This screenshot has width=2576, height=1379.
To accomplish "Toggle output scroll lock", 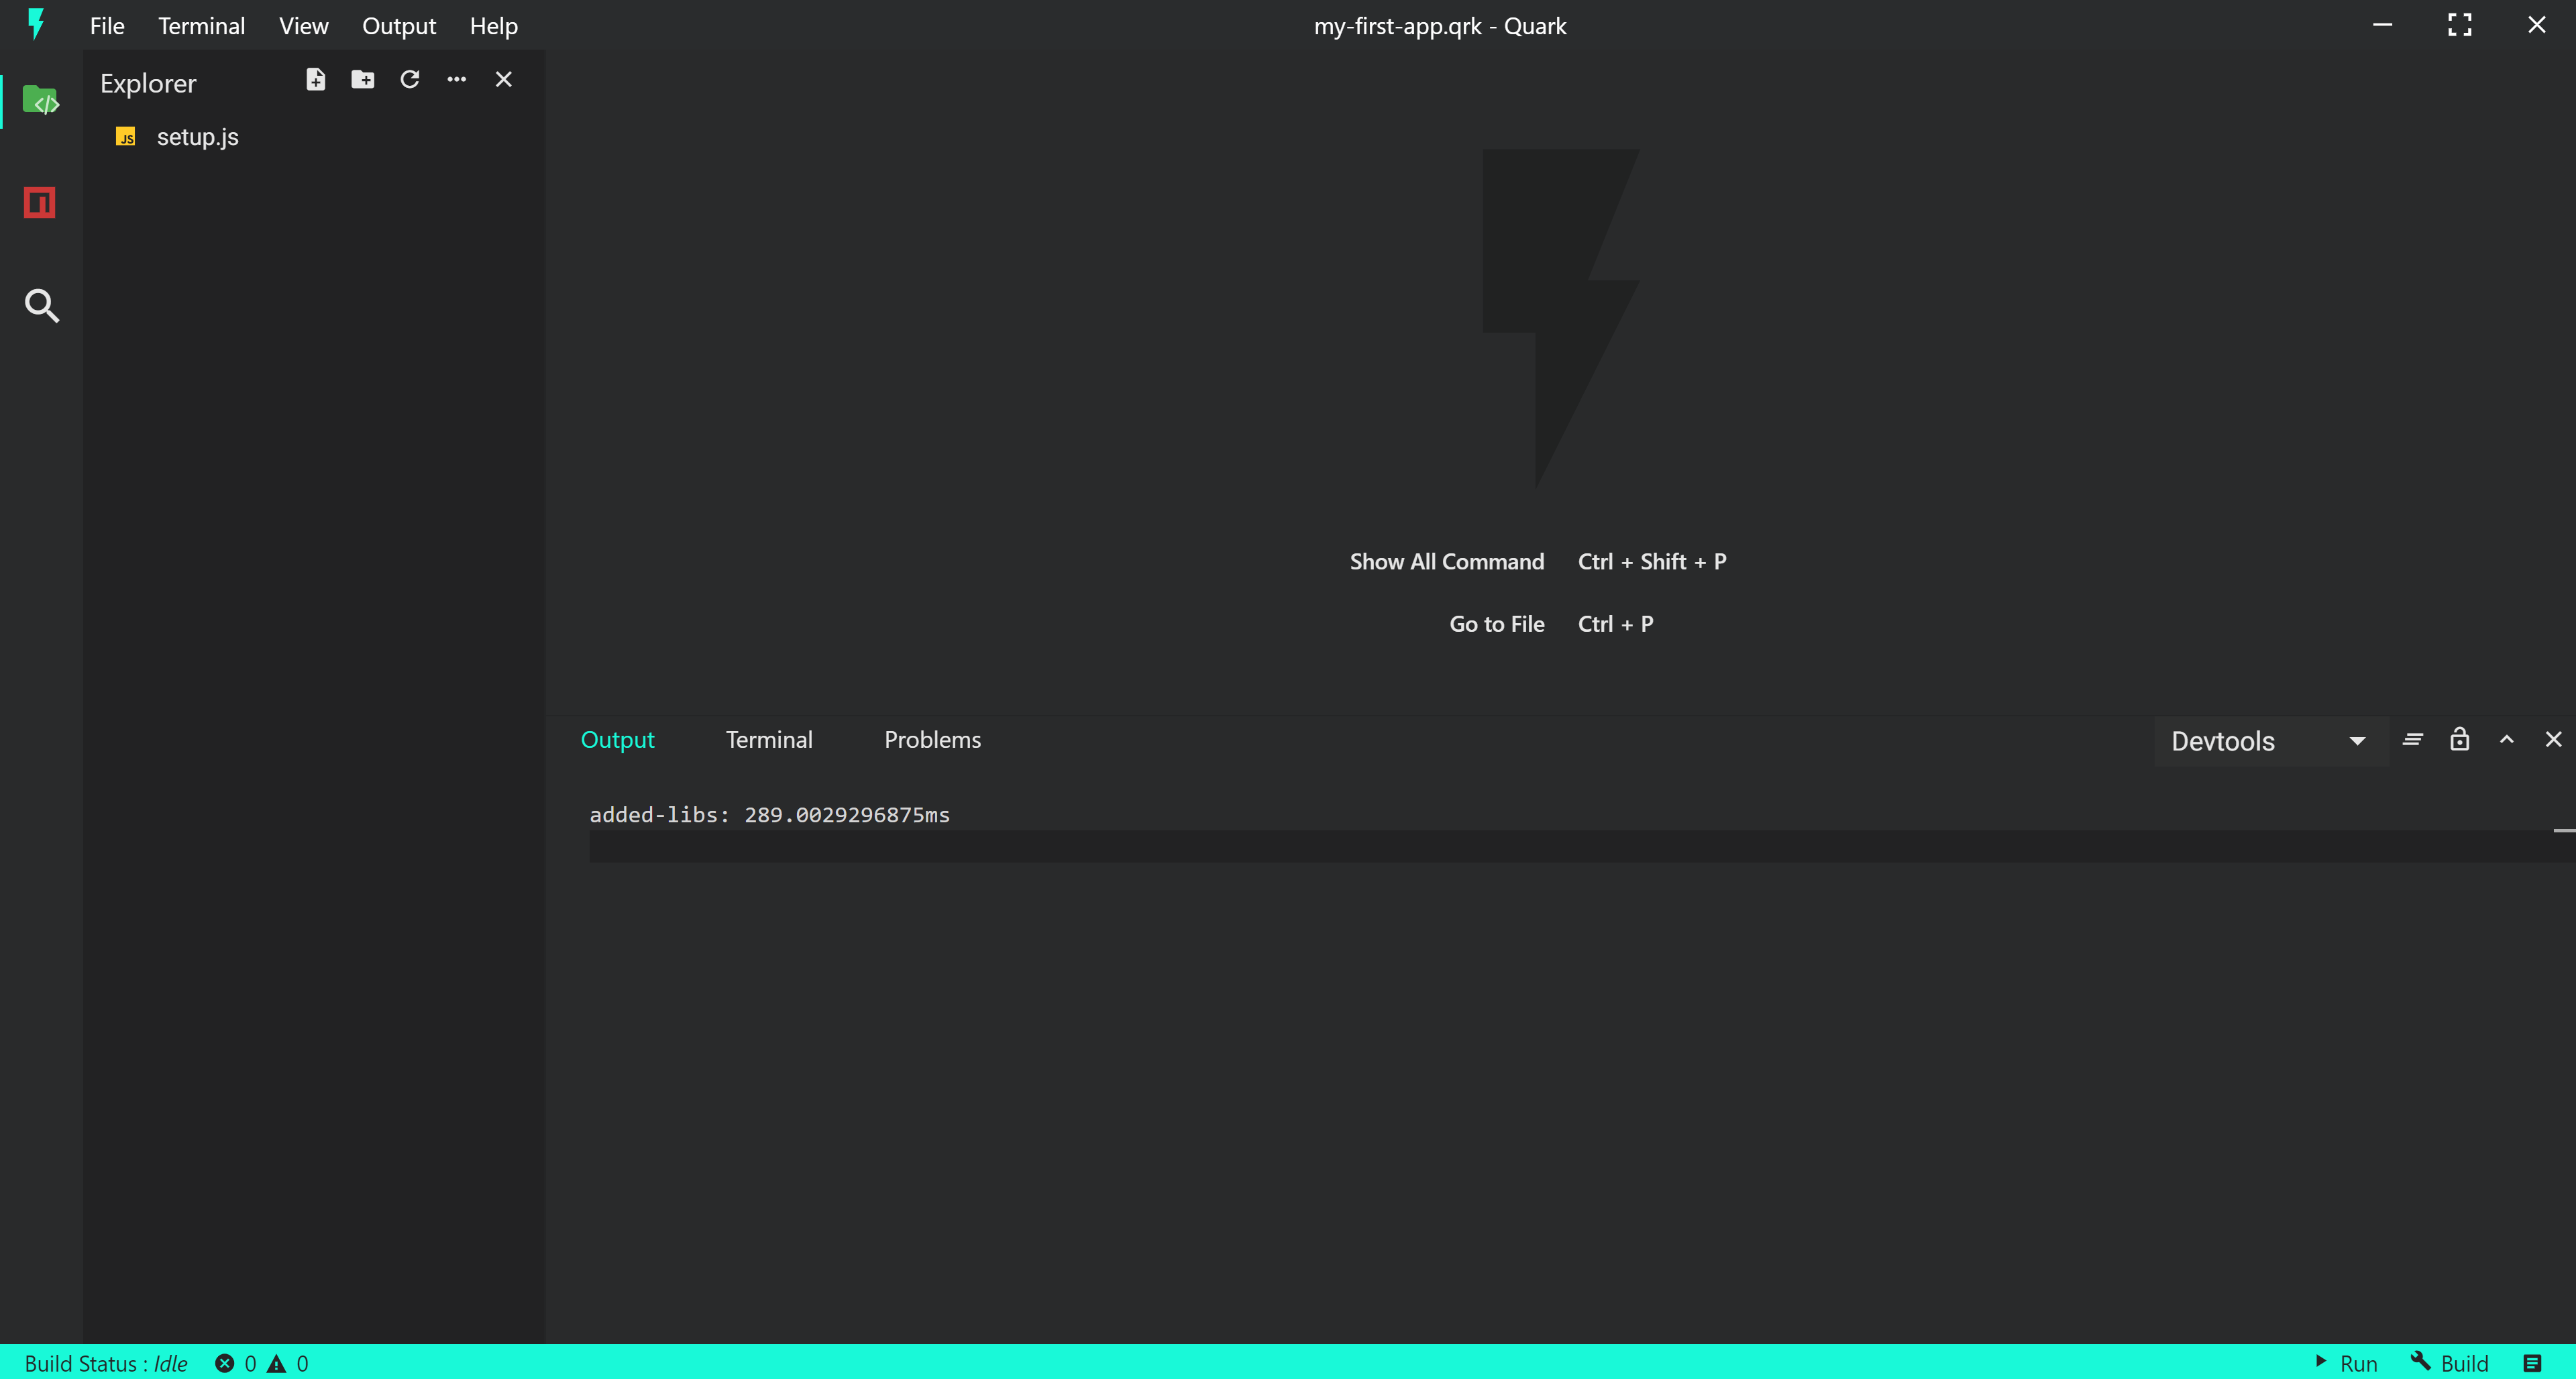I will click(2460, 739).
